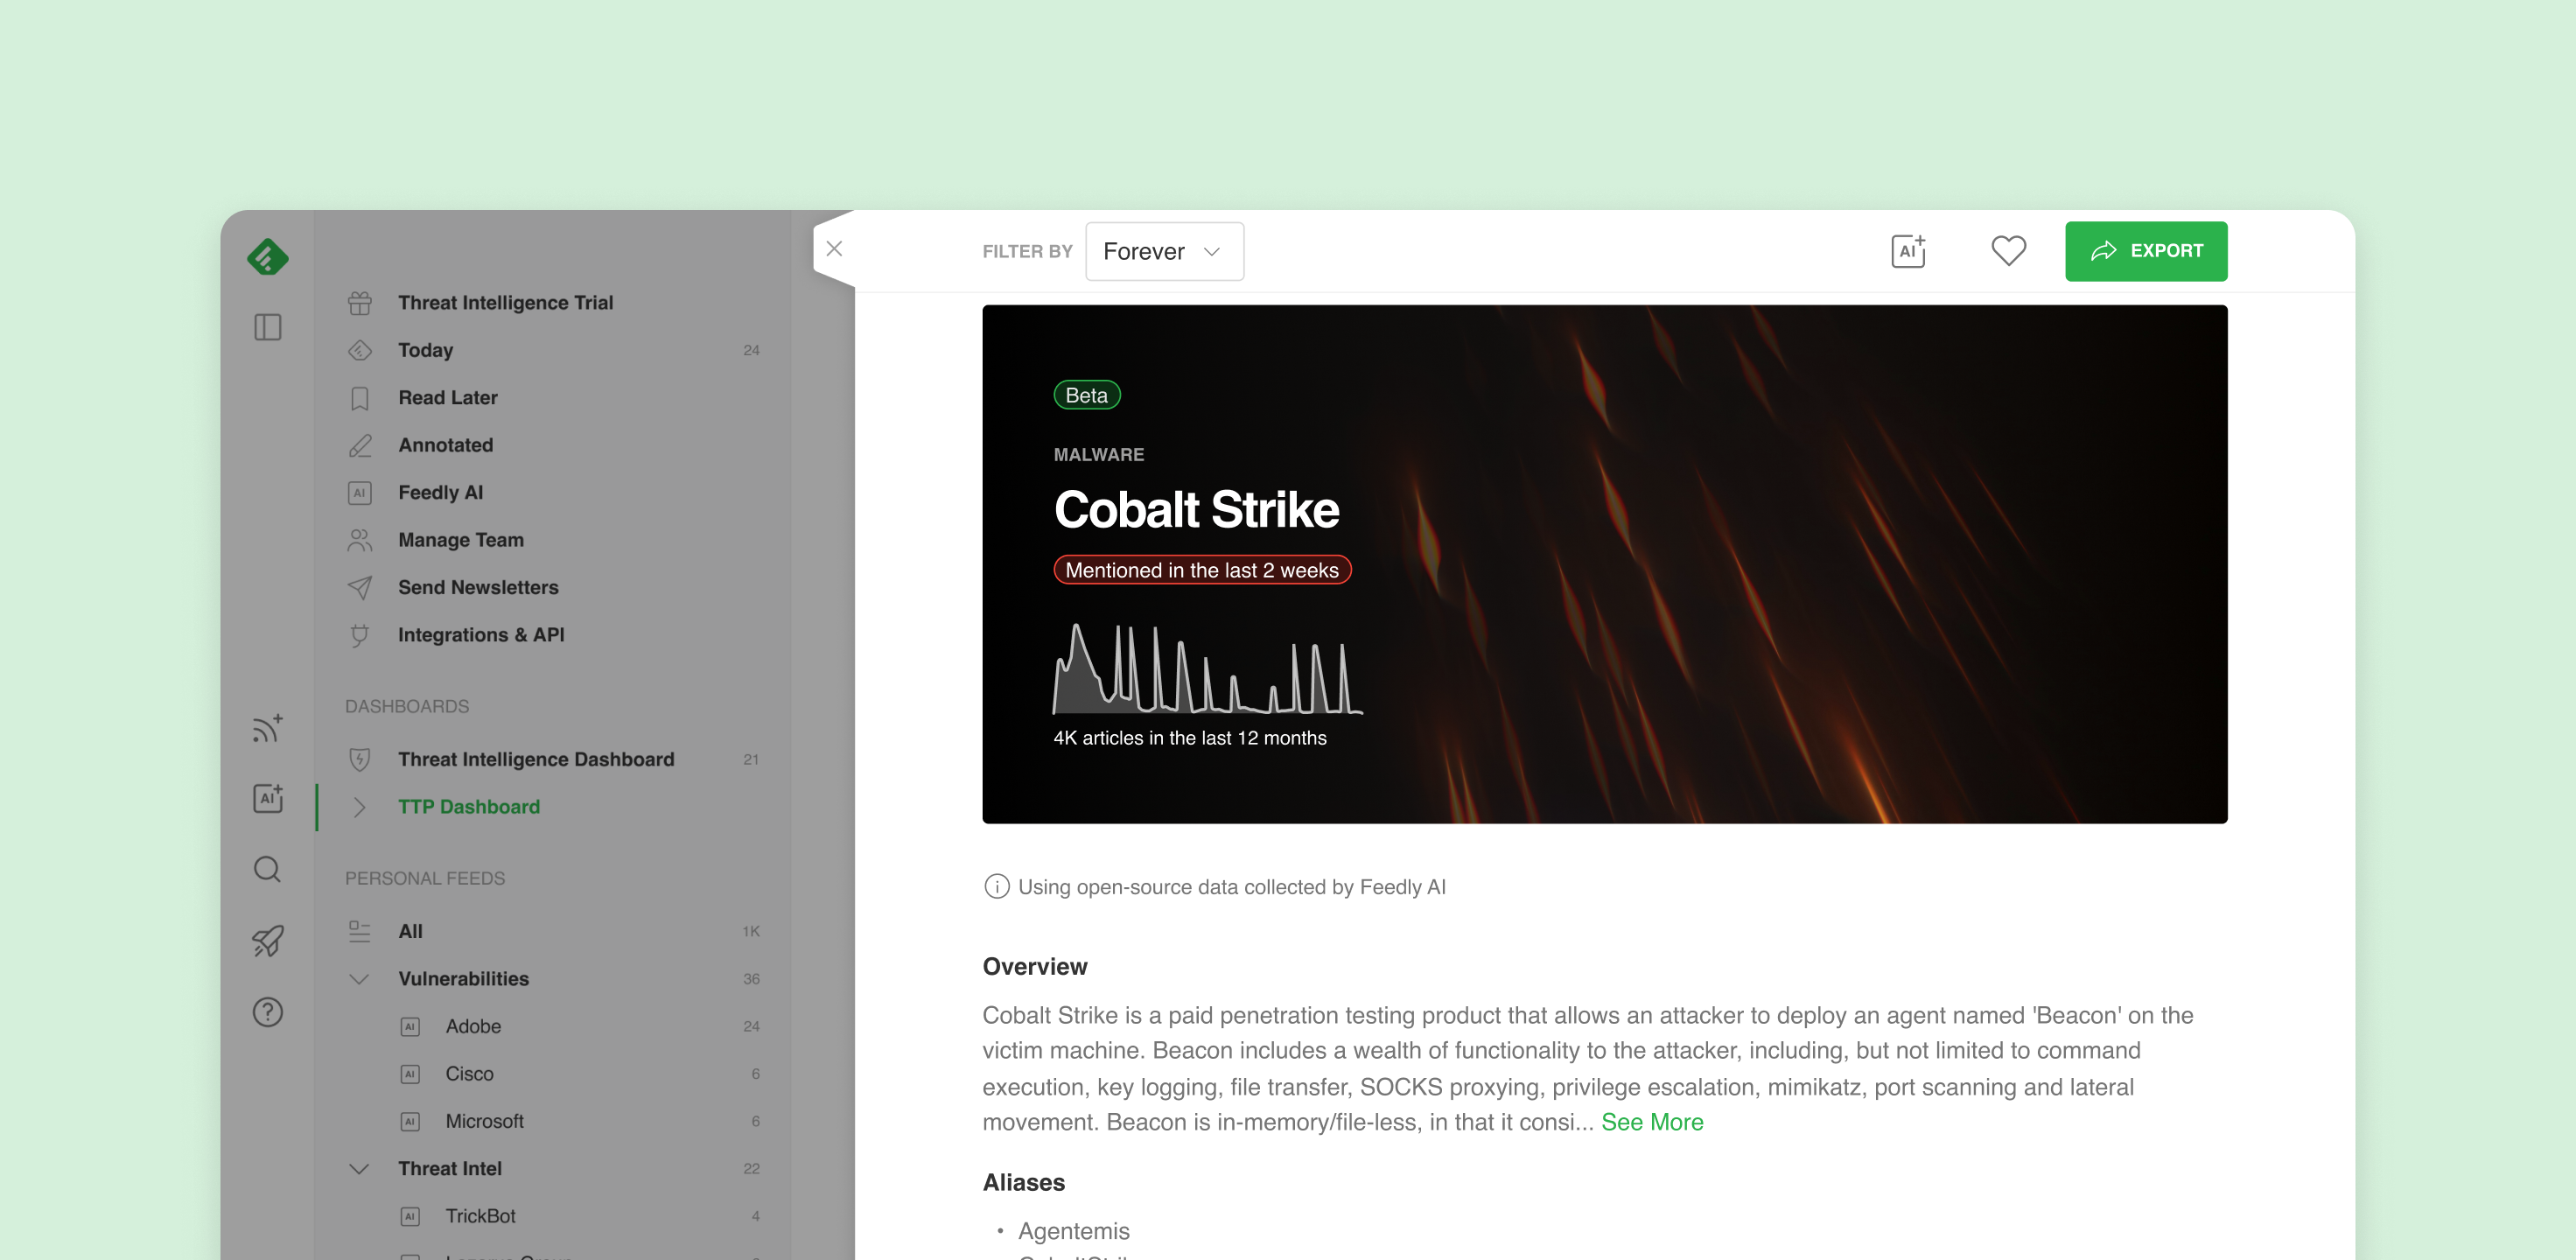Click the plug icon beside Integrations & API
Image resolution: width=2576 pixels, height=1260 pixels.
pos(360,635)
